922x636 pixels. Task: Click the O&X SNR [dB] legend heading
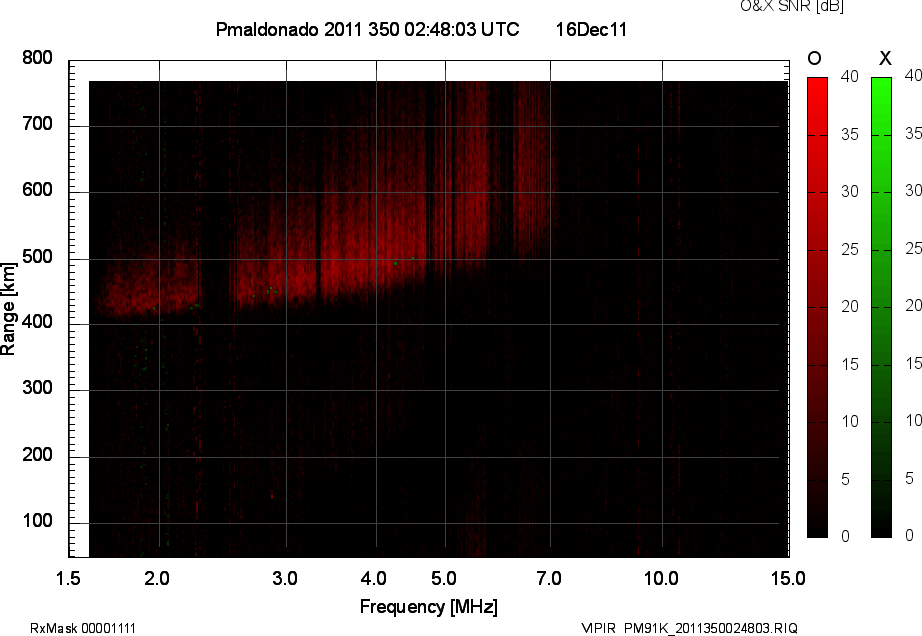(x=777, y=6)
